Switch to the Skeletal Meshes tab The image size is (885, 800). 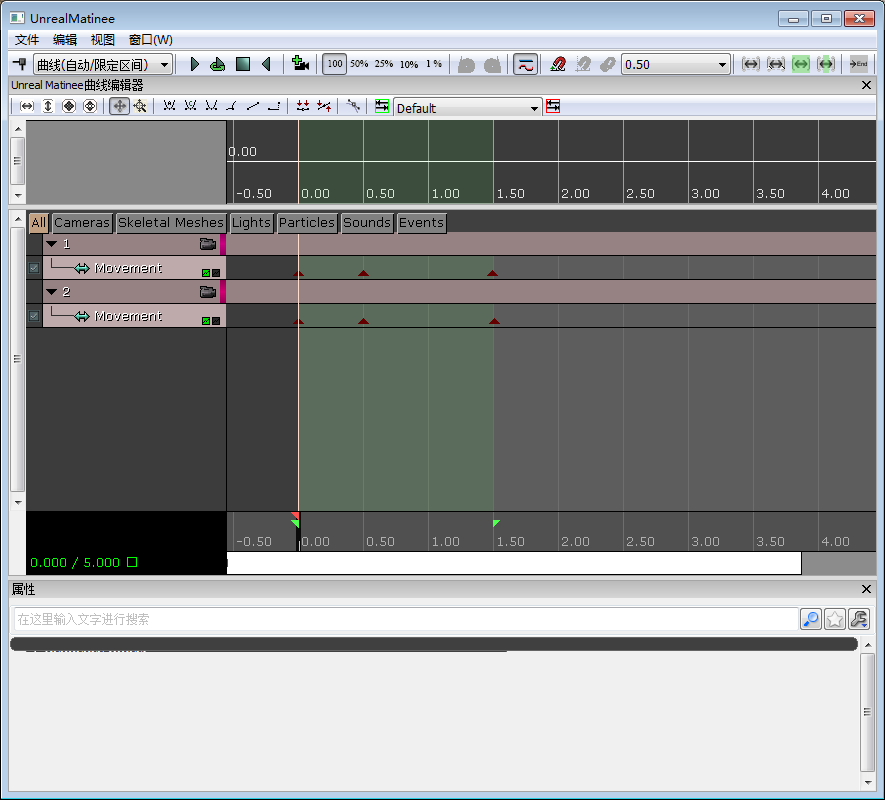pyautogui.click(x=171, y=222)
